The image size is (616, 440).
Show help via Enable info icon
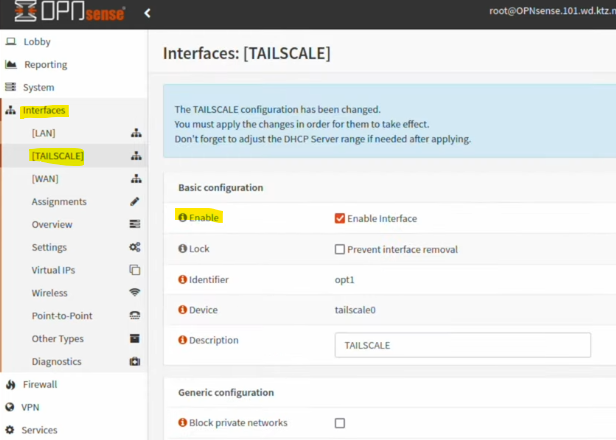[x=182, y=217]
